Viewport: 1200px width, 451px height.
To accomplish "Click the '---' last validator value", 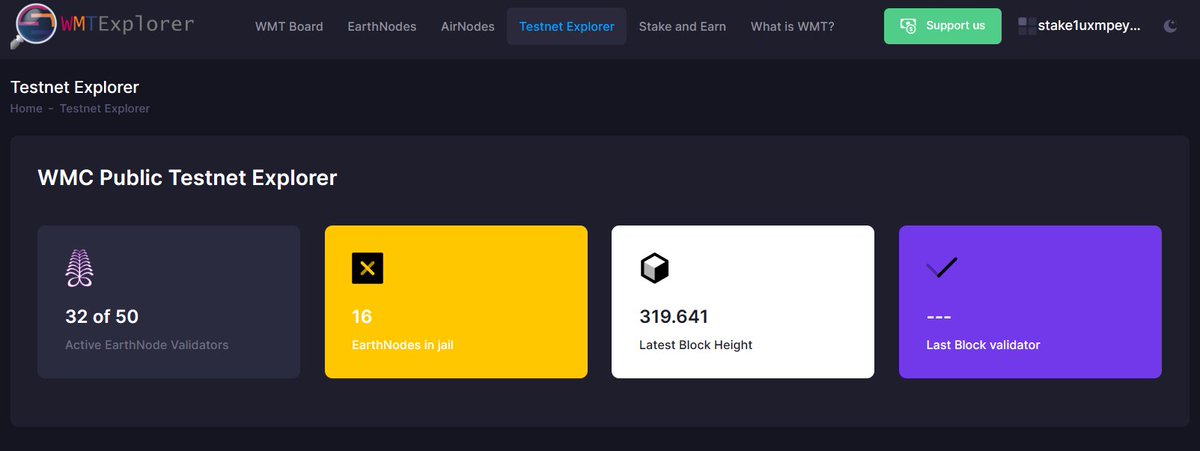I will [x=938, y=317].
